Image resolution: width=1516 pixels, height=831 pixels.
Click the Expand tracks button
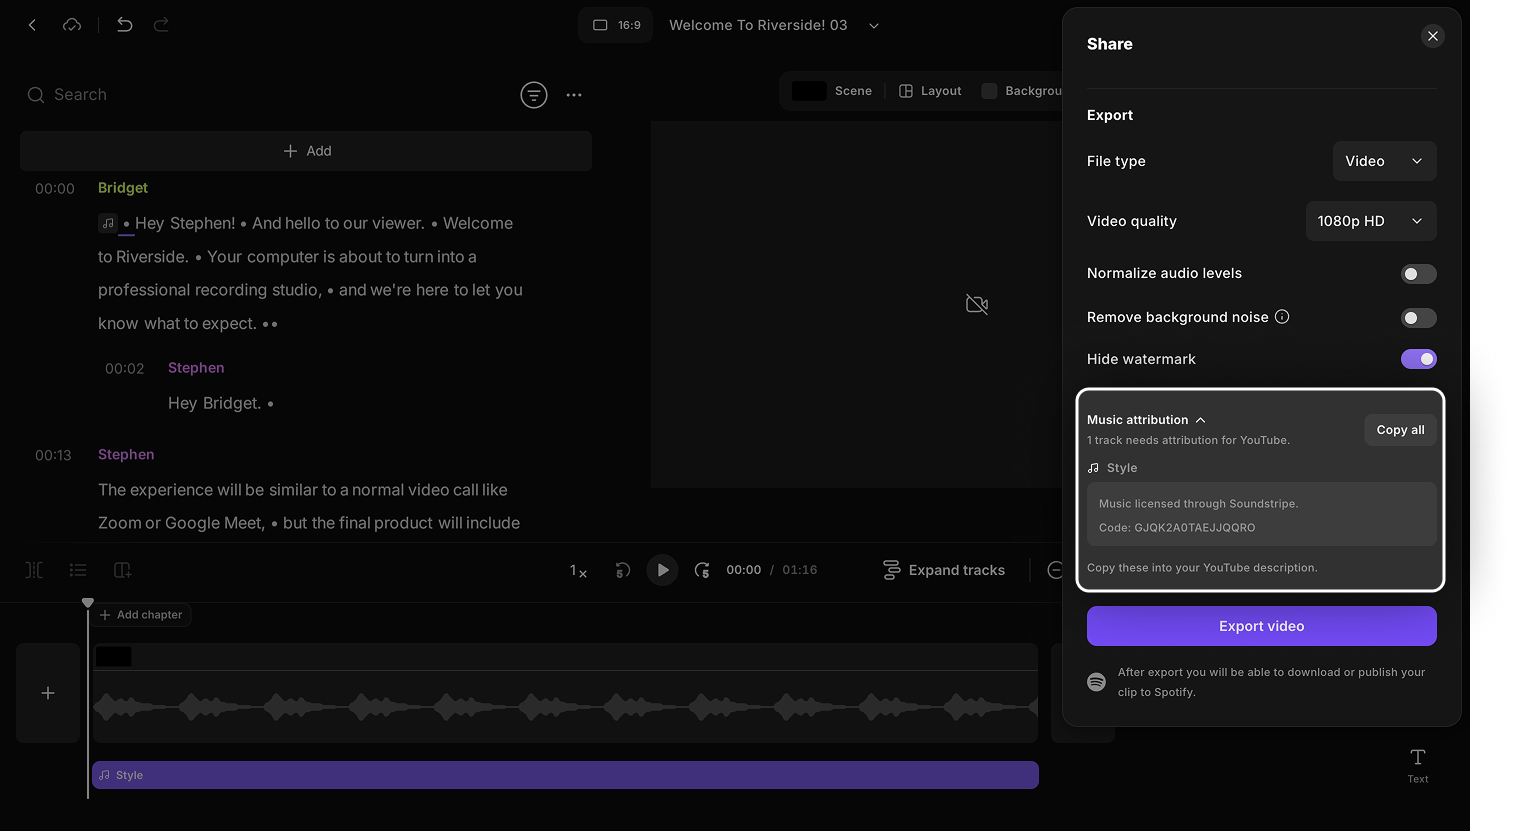(944, 570)
